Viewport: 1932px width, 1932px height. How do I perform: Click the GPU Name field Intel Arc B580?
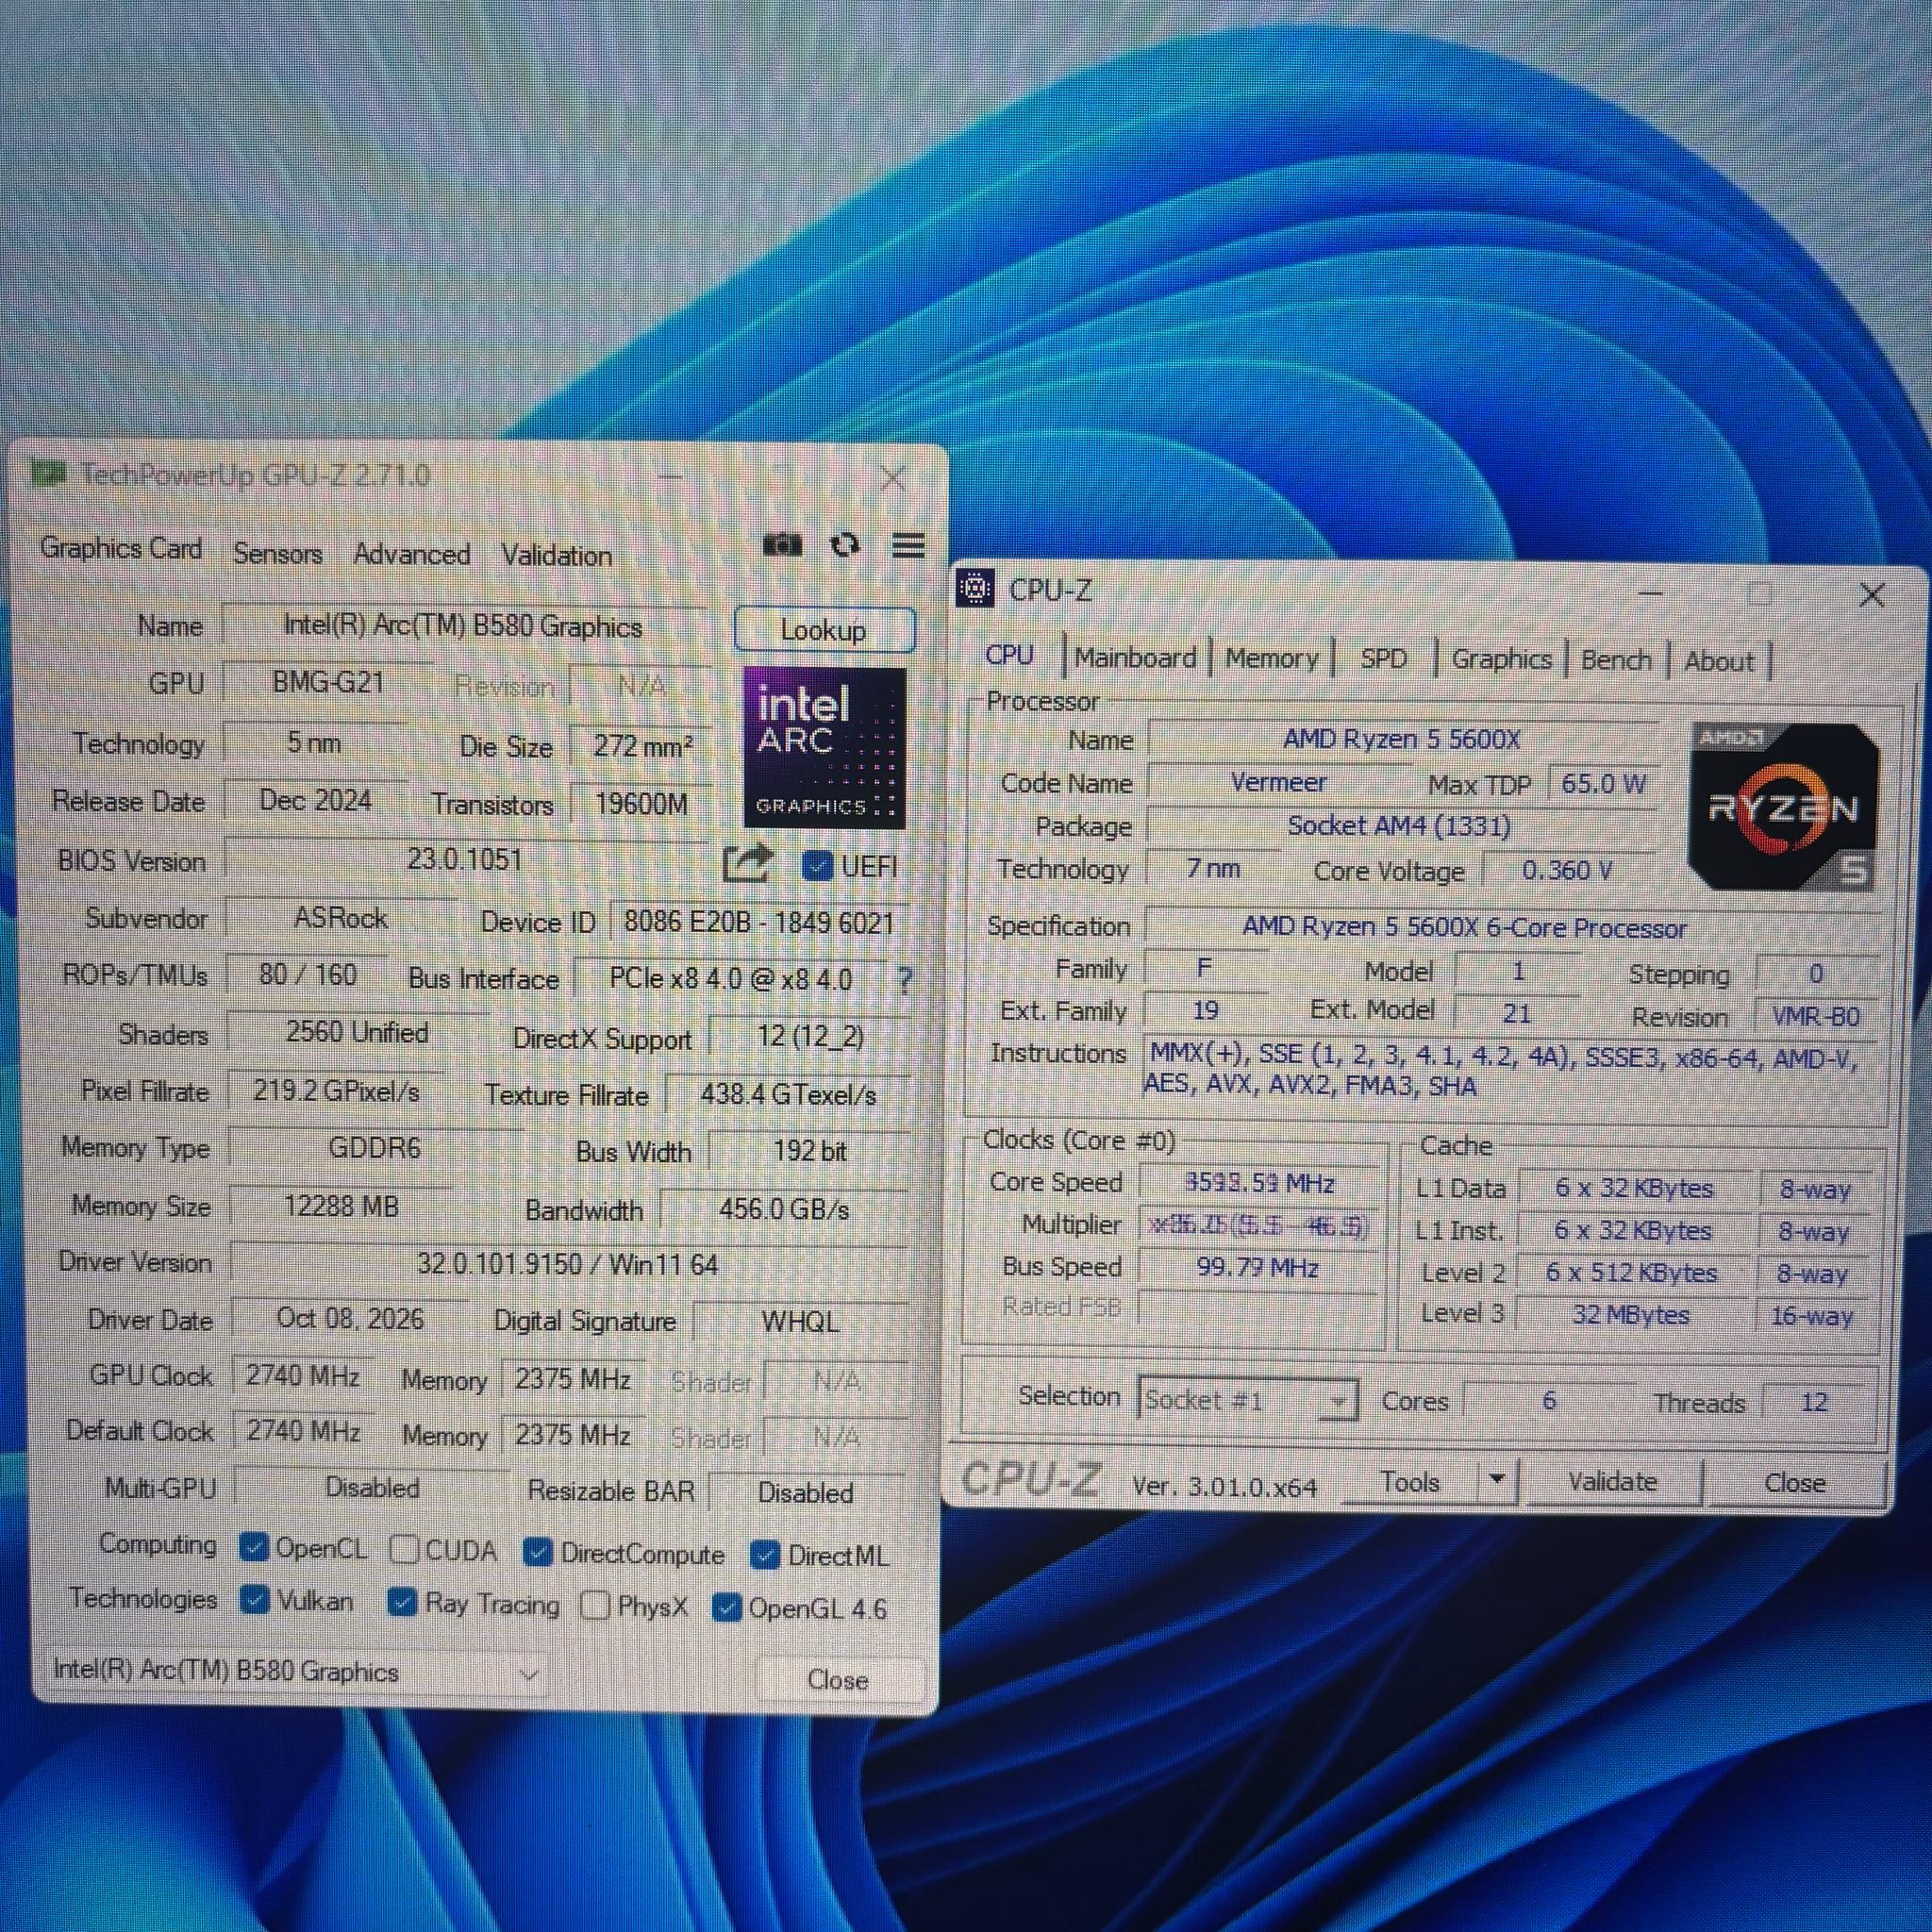(463, 626)
